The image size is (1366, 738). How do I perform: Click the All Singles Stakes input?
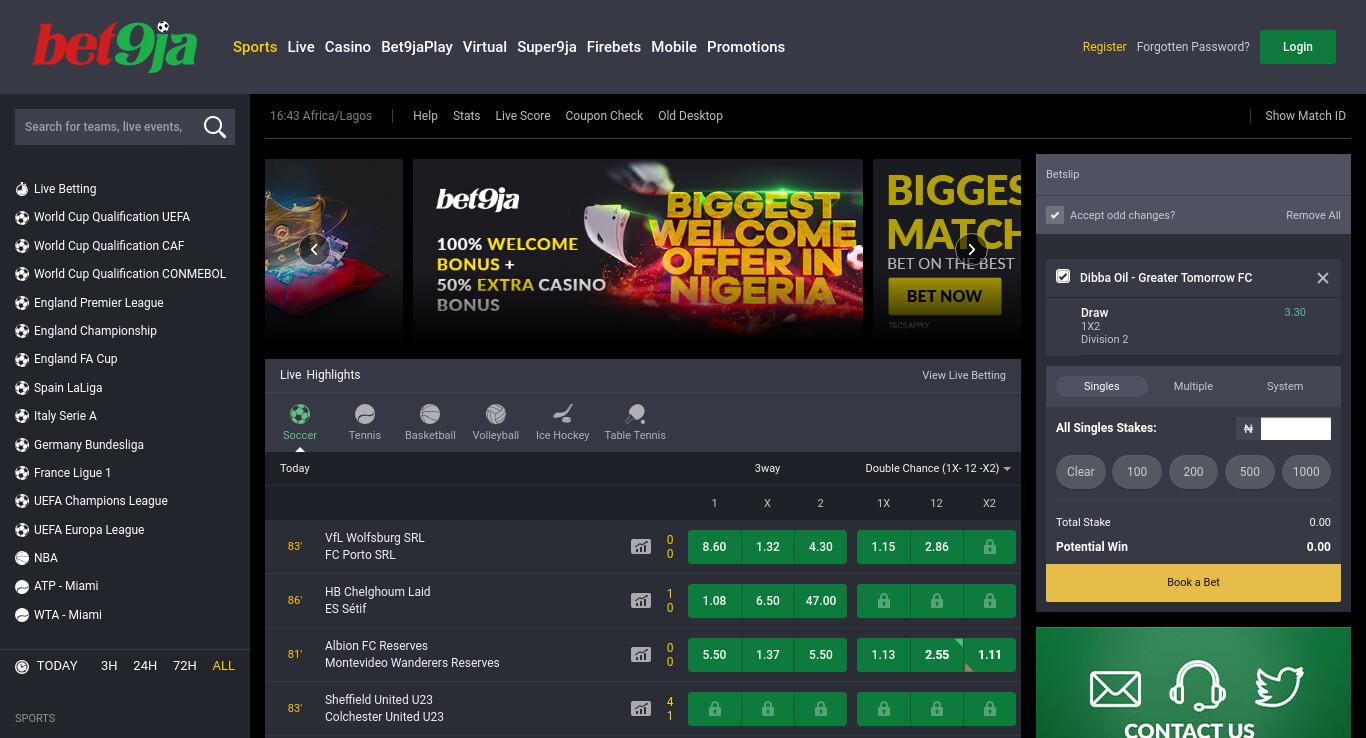[x=1296, y=429]
